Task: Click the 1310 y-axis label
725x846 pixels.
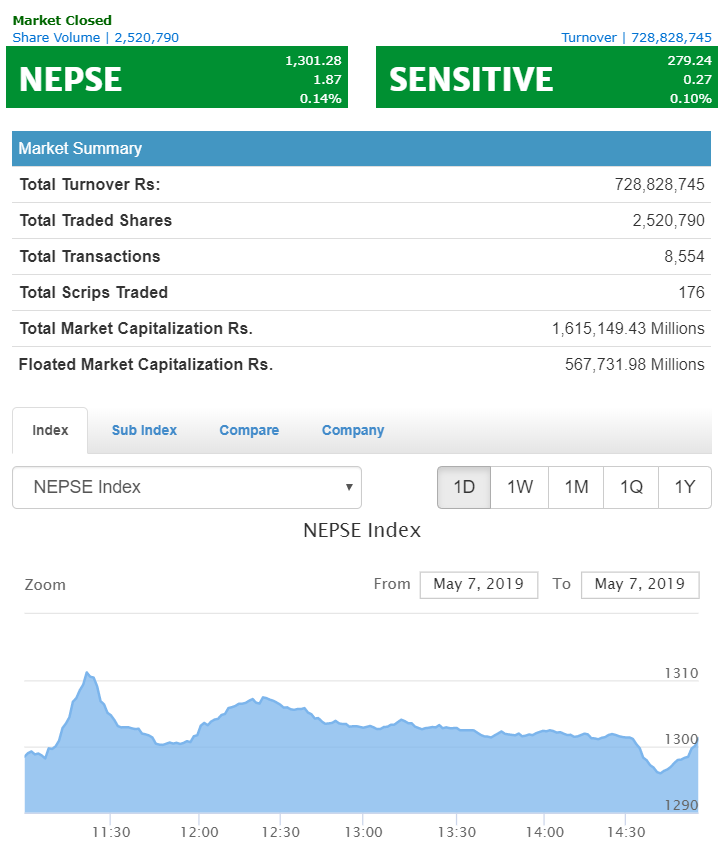Action: [681, 673]
